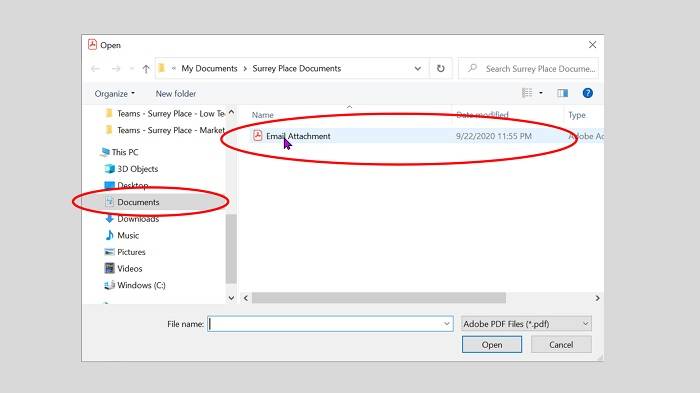Click the recent locations dropdown arrow
This screenshot has height=393, width=700.
(x=131, y=69)
